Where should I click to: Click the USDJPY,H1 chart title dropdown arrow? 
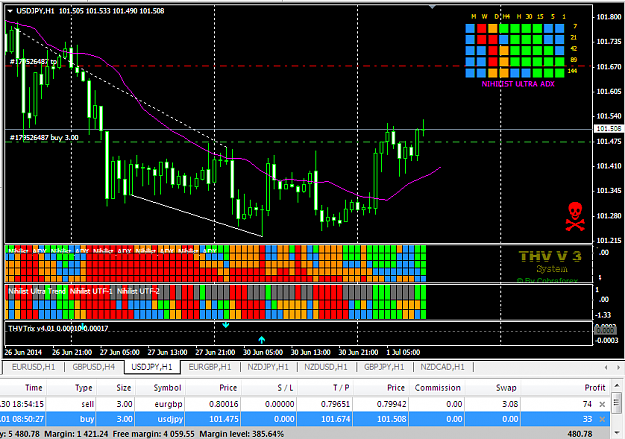pos(10,11)
